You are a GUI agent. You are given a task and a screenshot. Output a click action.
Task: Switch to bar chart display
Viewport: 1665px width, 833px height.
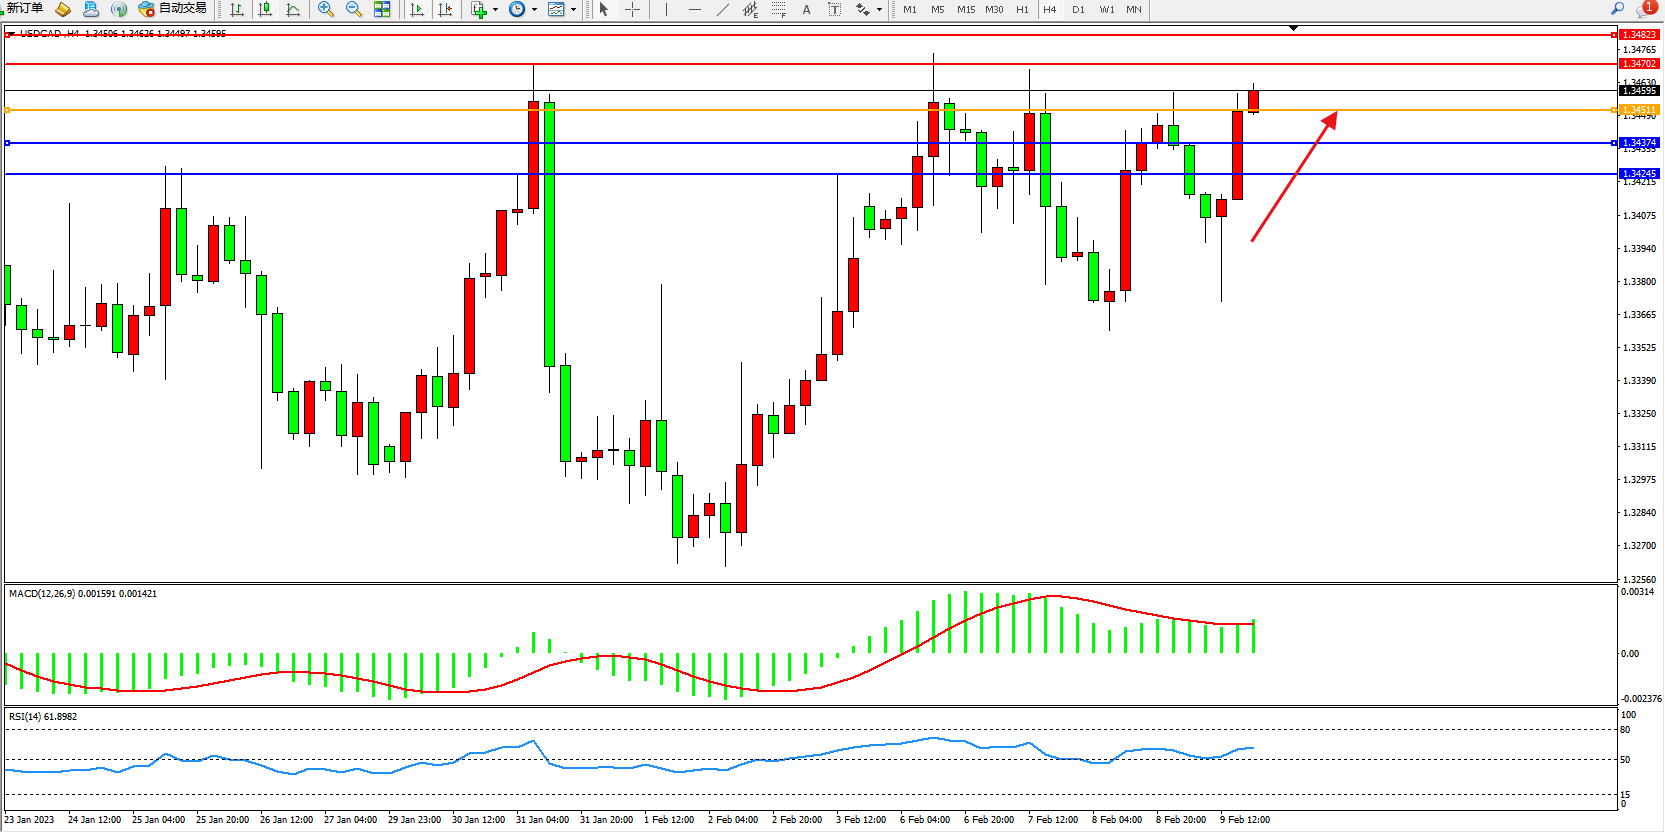[x=237, y=10]
